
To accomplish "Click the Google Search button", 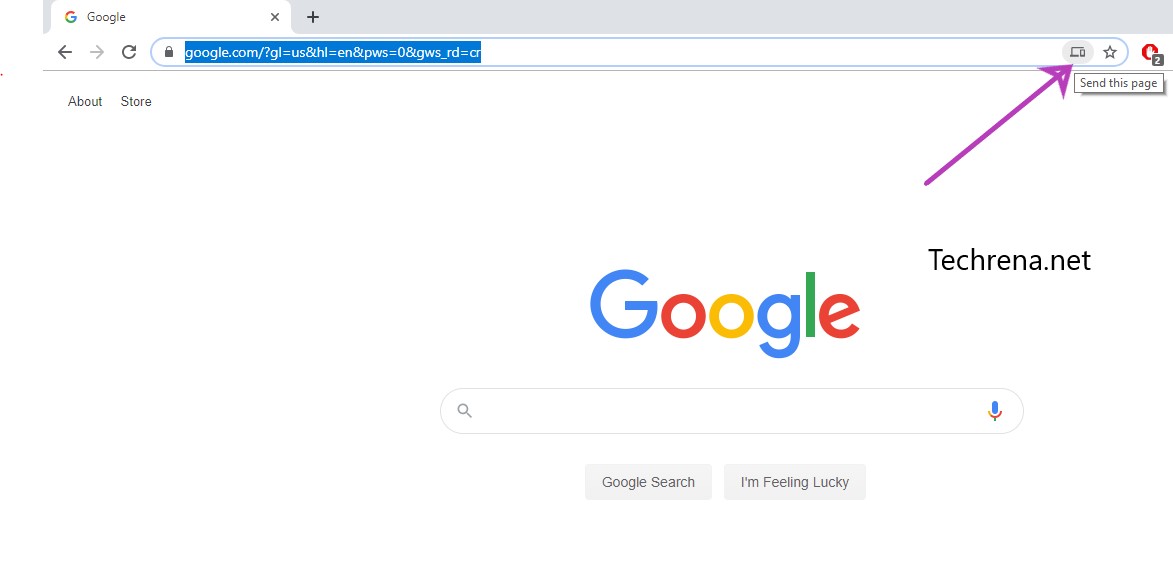I will click(648, 482).
